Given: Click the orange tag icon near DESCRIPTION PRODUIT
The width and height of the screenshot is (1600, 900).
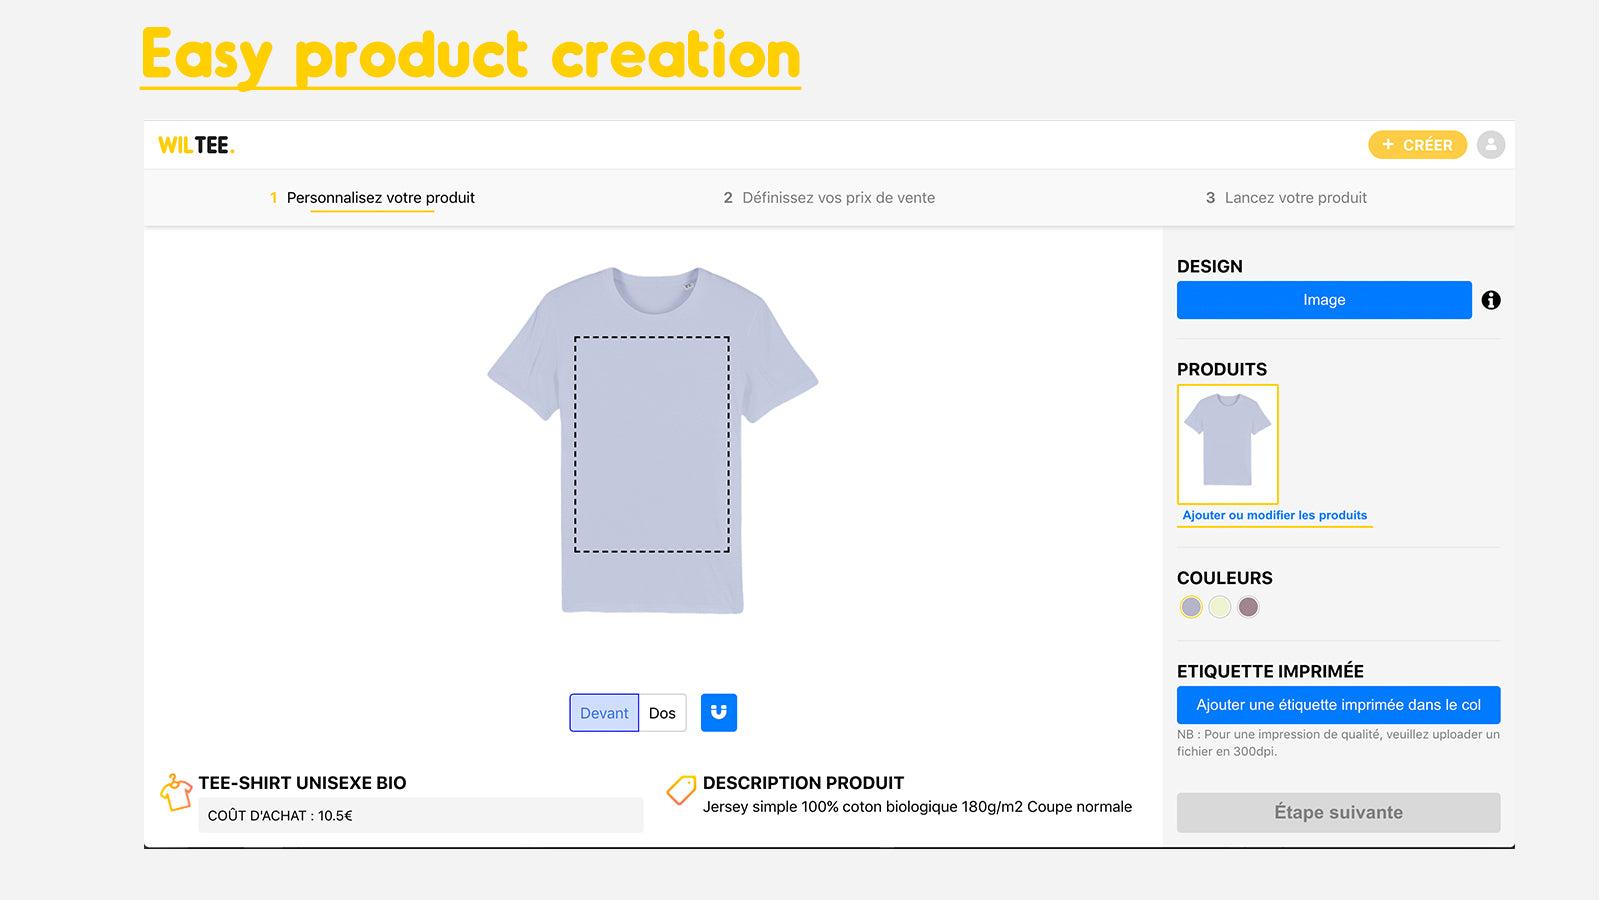Looking at the screenshot, I should (681, 791).
